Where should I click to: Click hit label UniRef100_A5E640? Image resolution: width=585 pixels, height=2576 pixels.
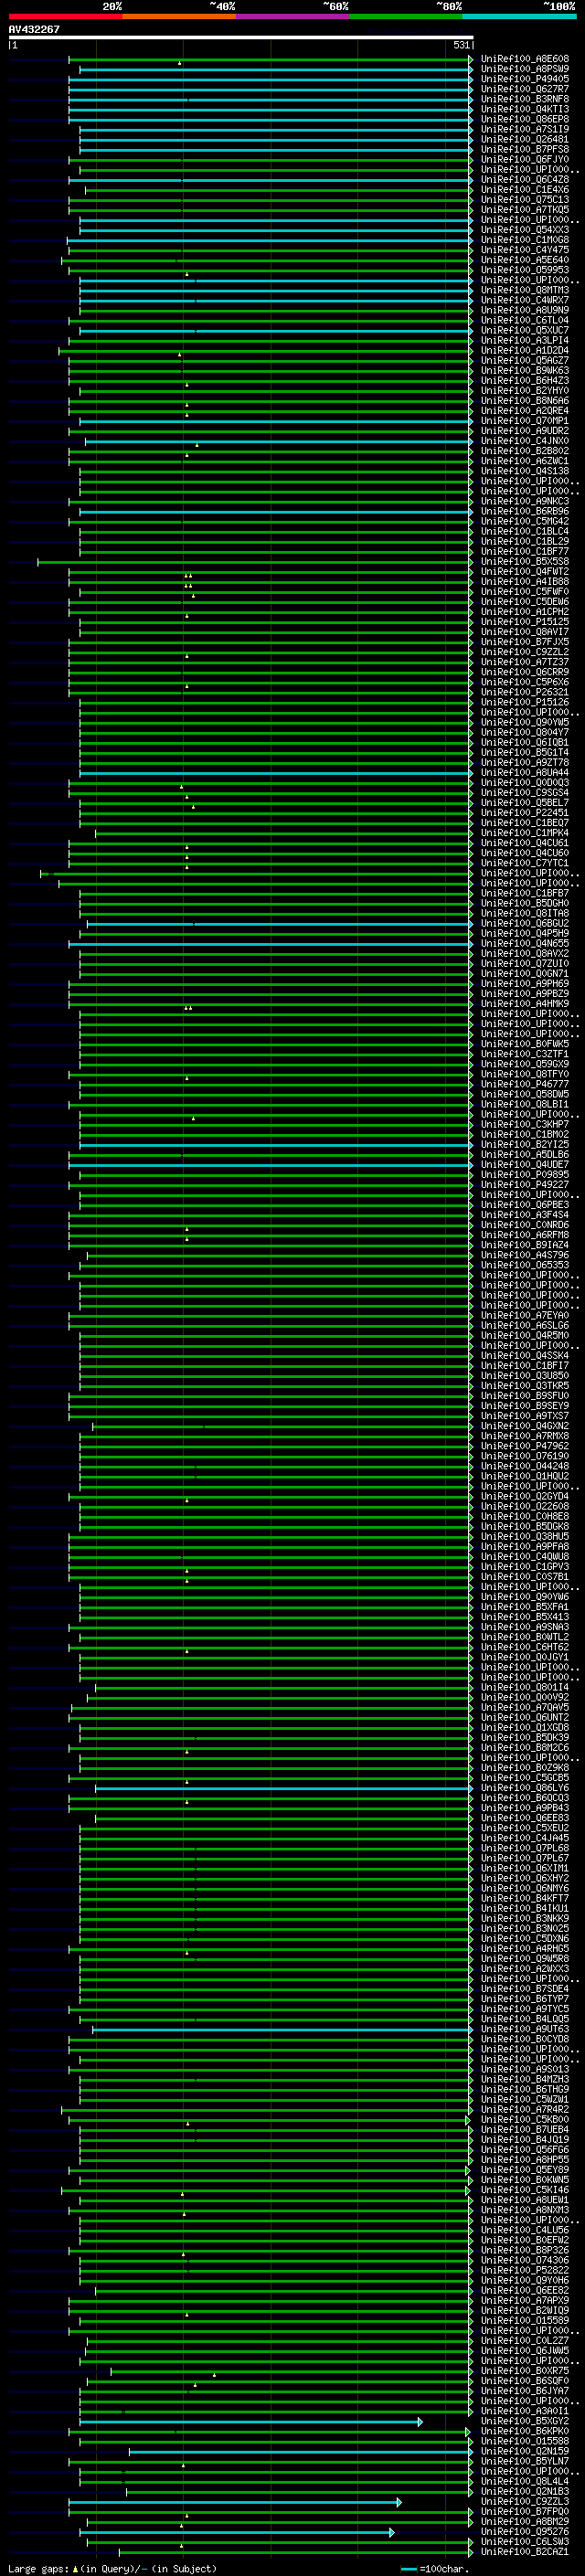[x=524, y=260]
